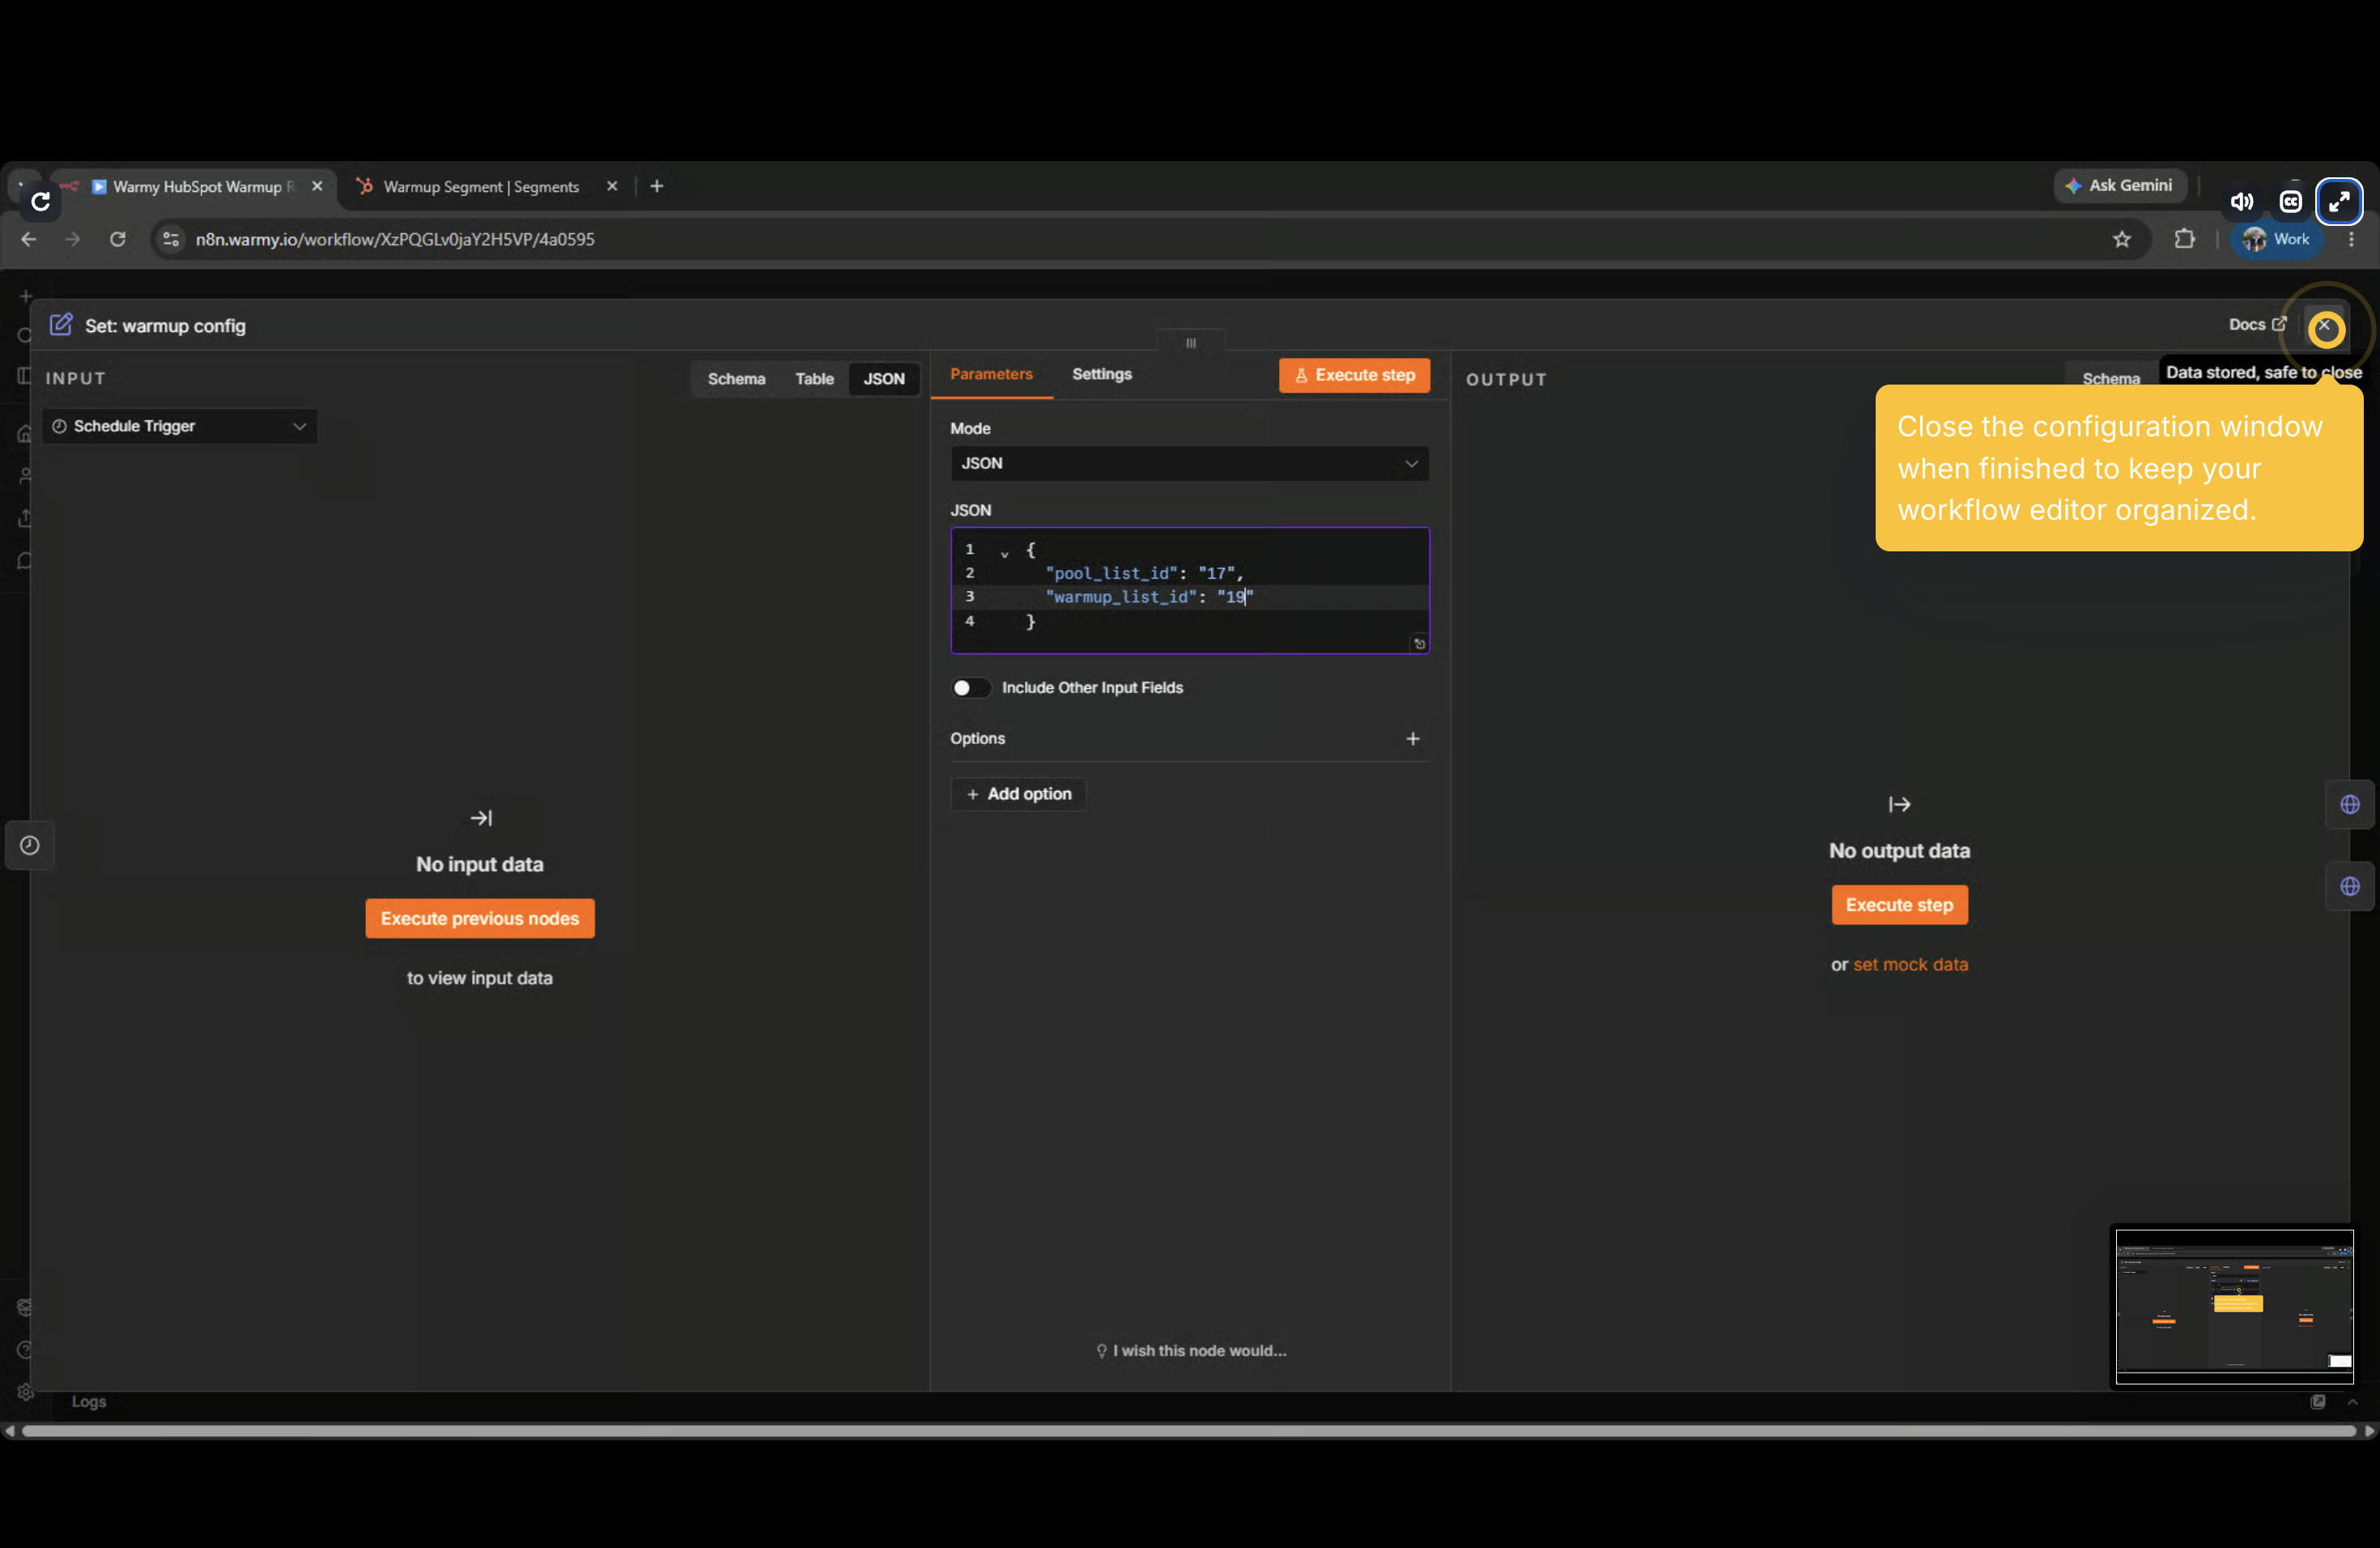The height and width of the screenshot is (1548, 2380).
Task: Open a new browser tab with plus
Action: [x=657, y=186]
